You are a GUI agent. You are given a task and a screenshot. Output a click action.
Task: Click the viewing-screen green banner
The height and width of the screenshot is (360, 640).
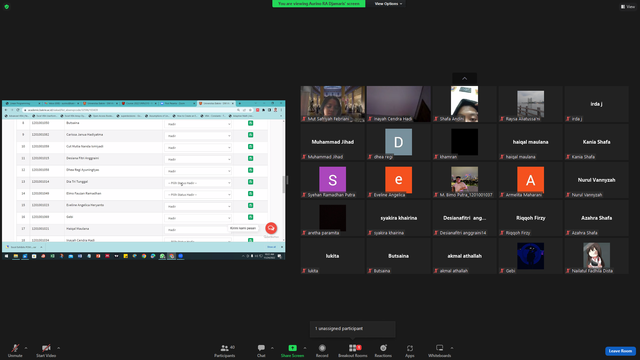(319, 4)
